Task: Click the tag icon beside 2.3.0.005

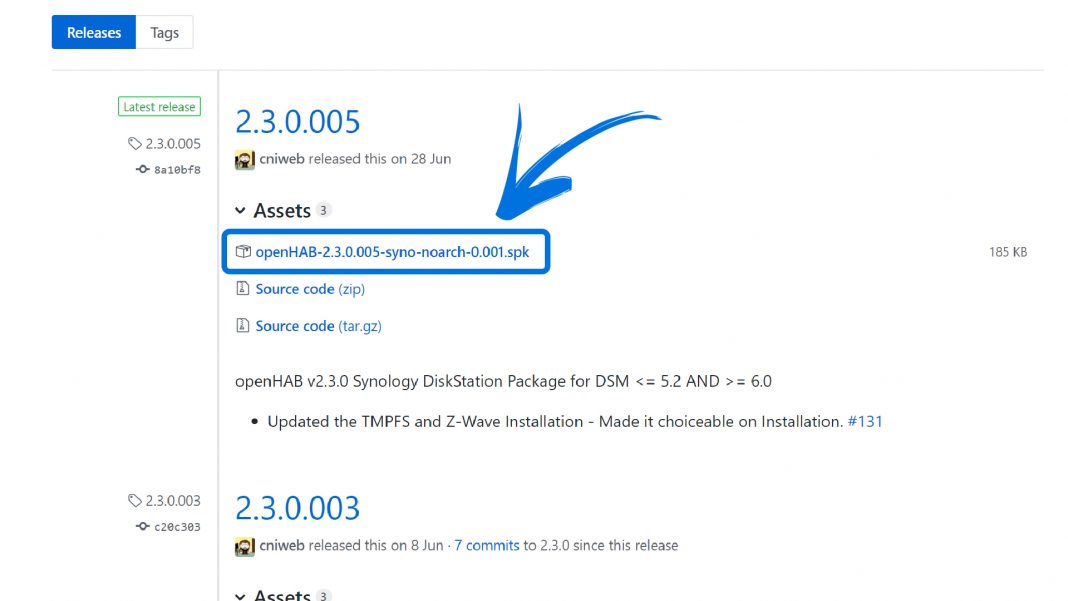Action: click(x=135, y=143)
